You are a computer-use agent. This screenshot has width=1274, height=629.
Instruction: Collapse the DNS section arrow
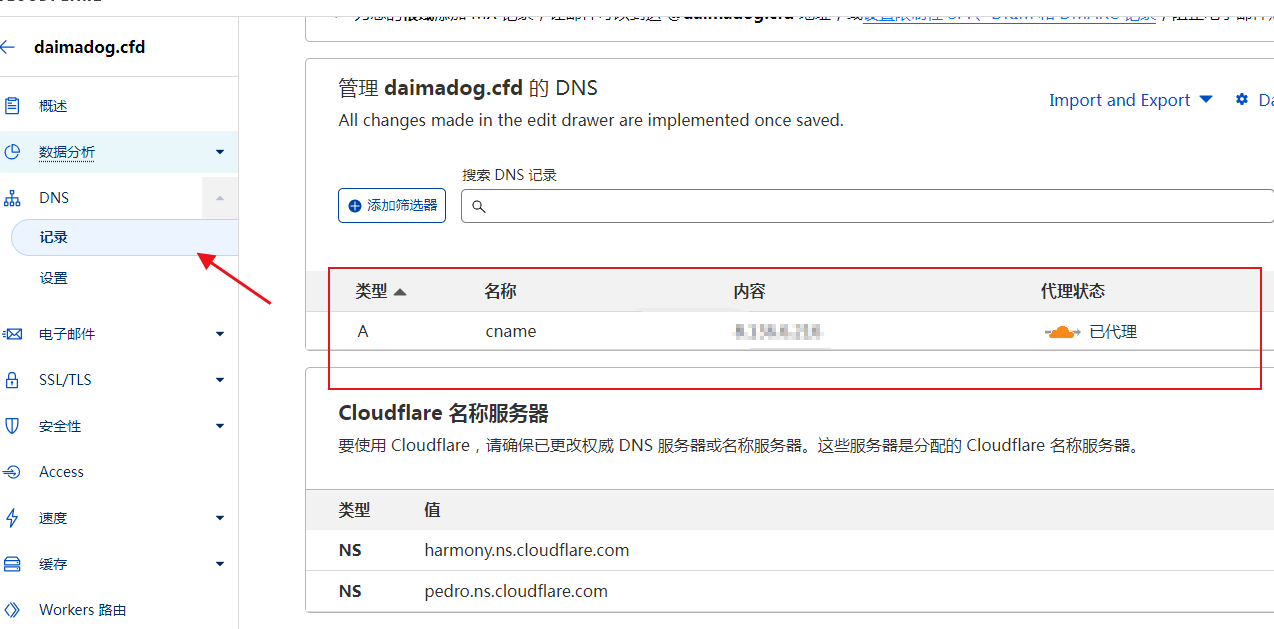pos(220,198)
